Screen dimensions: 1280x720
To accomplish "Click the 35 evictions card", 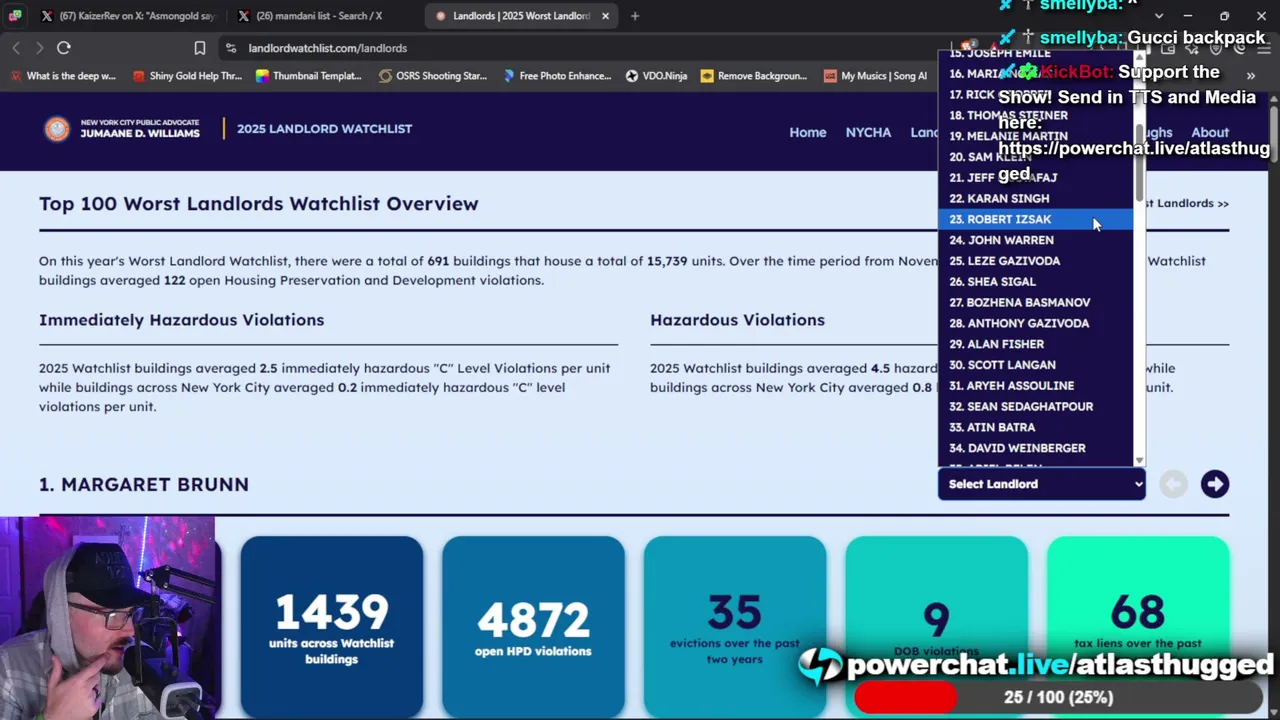I will [735, 627].
